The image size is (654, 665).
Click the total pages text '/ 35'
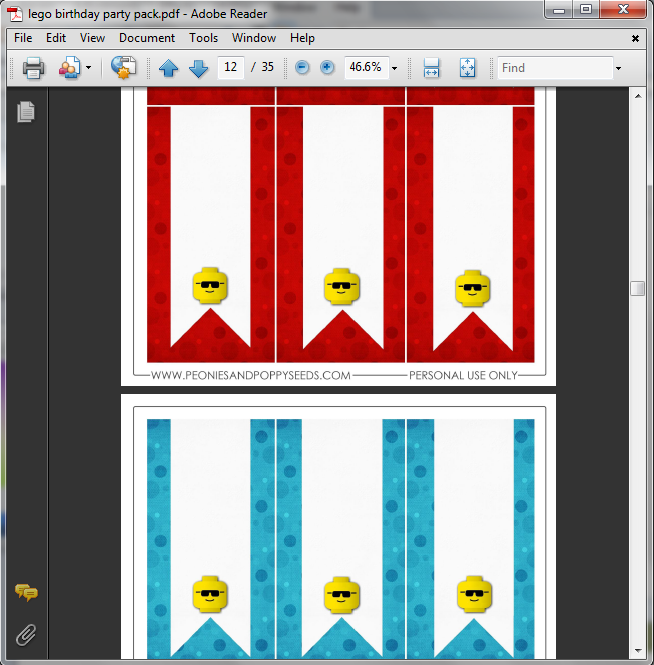[263, 67]
